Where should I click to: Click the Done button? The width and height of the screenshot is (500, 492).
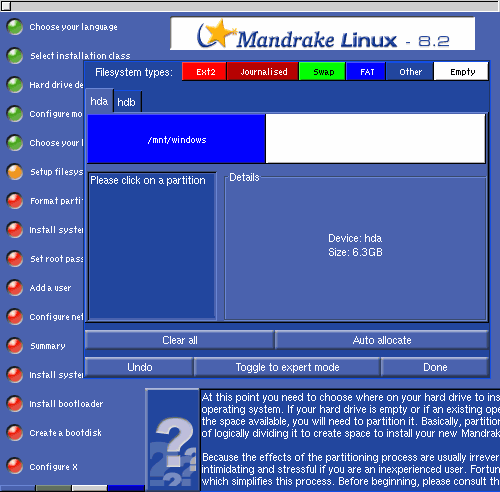click(435, 367)
